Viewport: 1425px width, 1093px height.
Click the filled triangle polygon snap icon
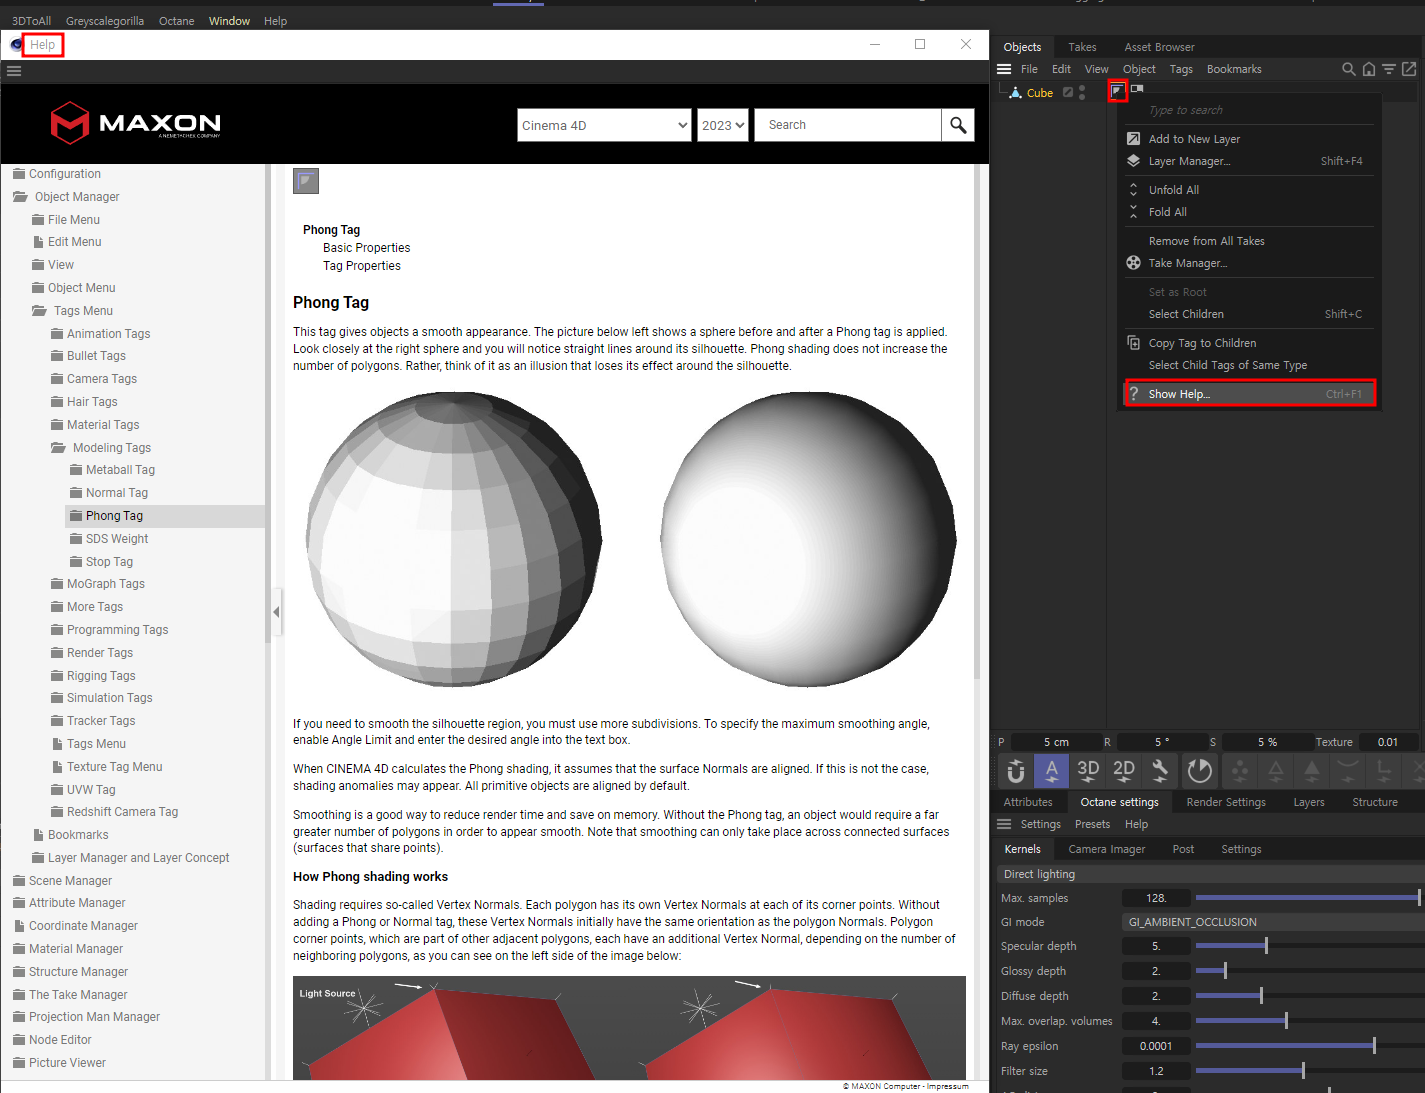pyautogui.click(x=1312, y=771)
